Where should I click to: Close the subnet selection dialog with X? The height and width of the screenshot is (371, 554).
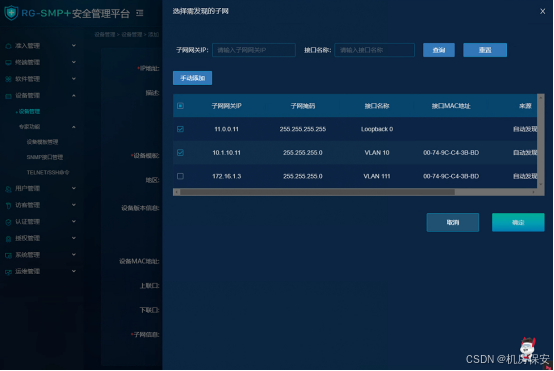click(543, 11)
